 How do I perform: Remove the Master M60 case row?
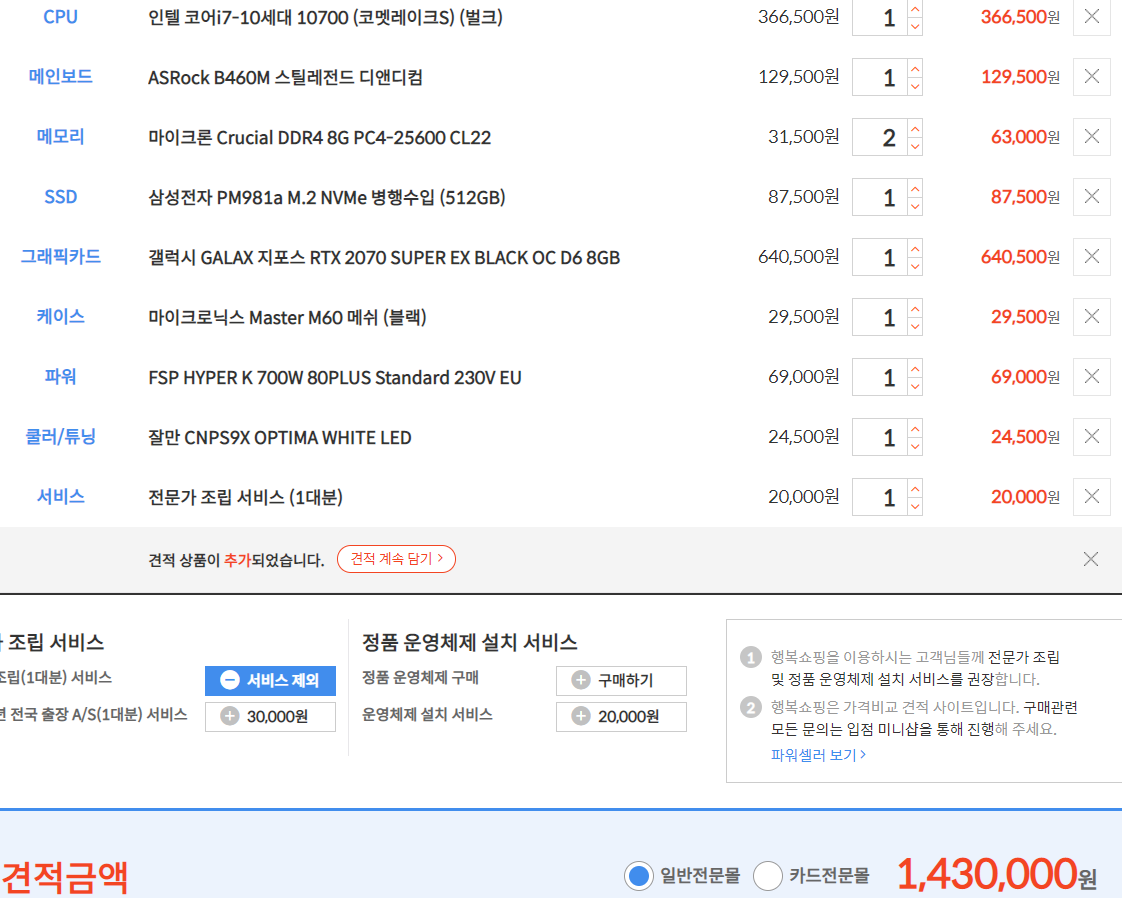point(1091,316)
